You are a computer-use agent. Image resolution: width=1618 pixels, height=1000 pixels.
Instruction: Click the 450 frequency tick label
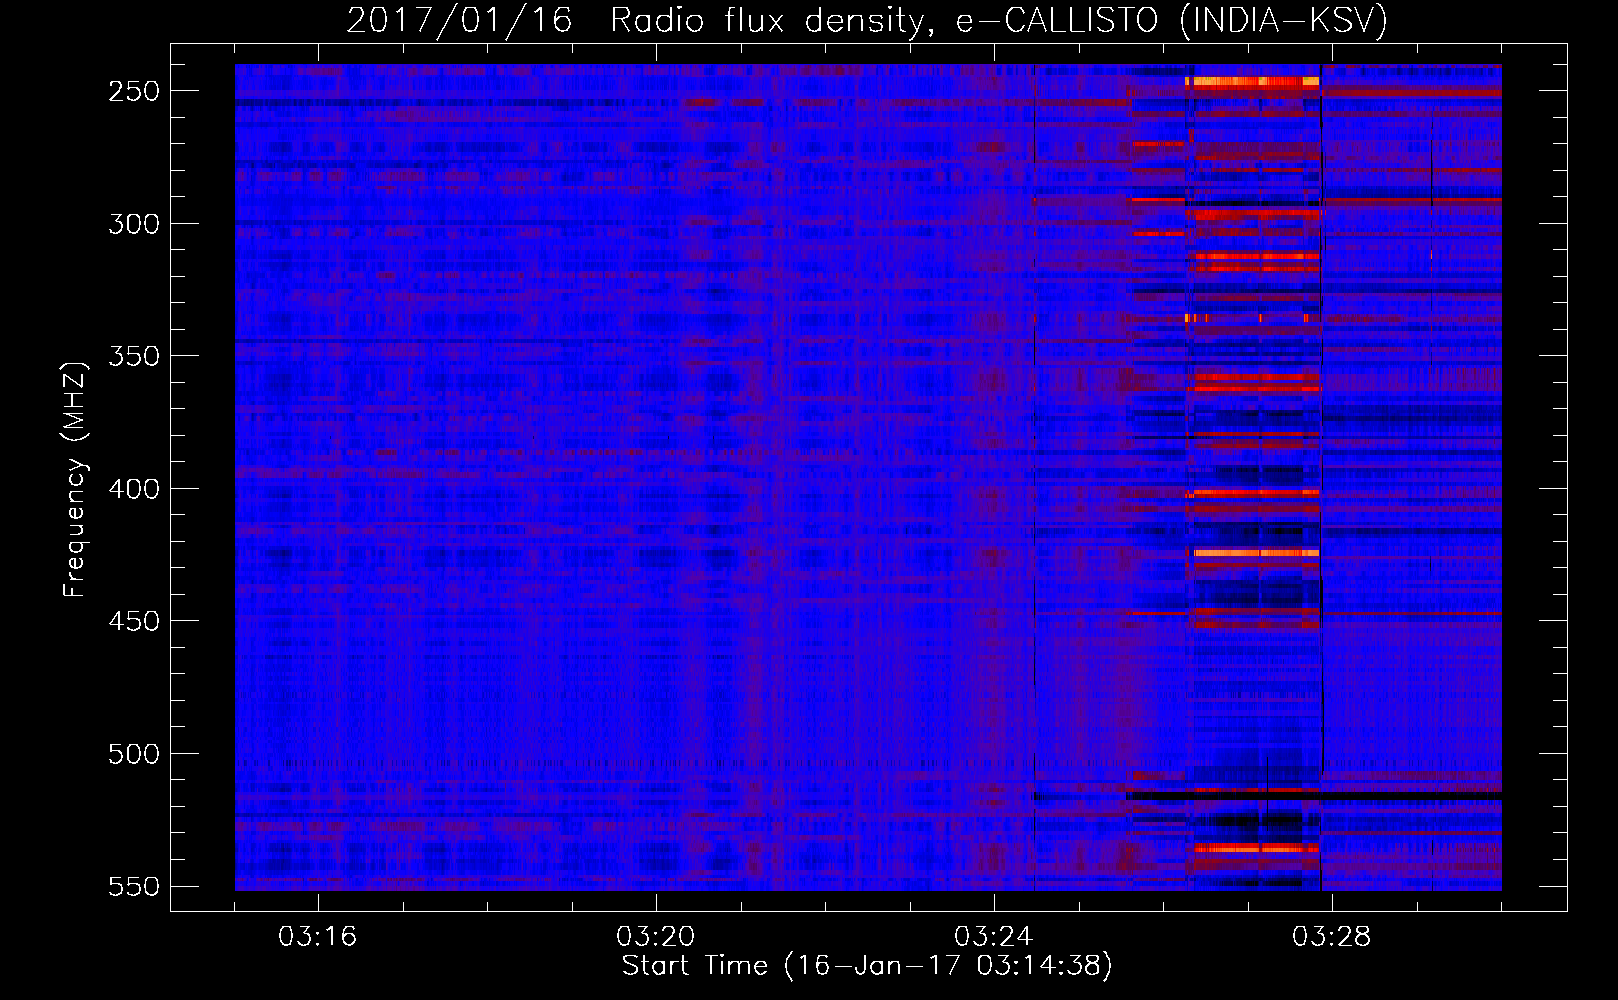click(134, 621)
